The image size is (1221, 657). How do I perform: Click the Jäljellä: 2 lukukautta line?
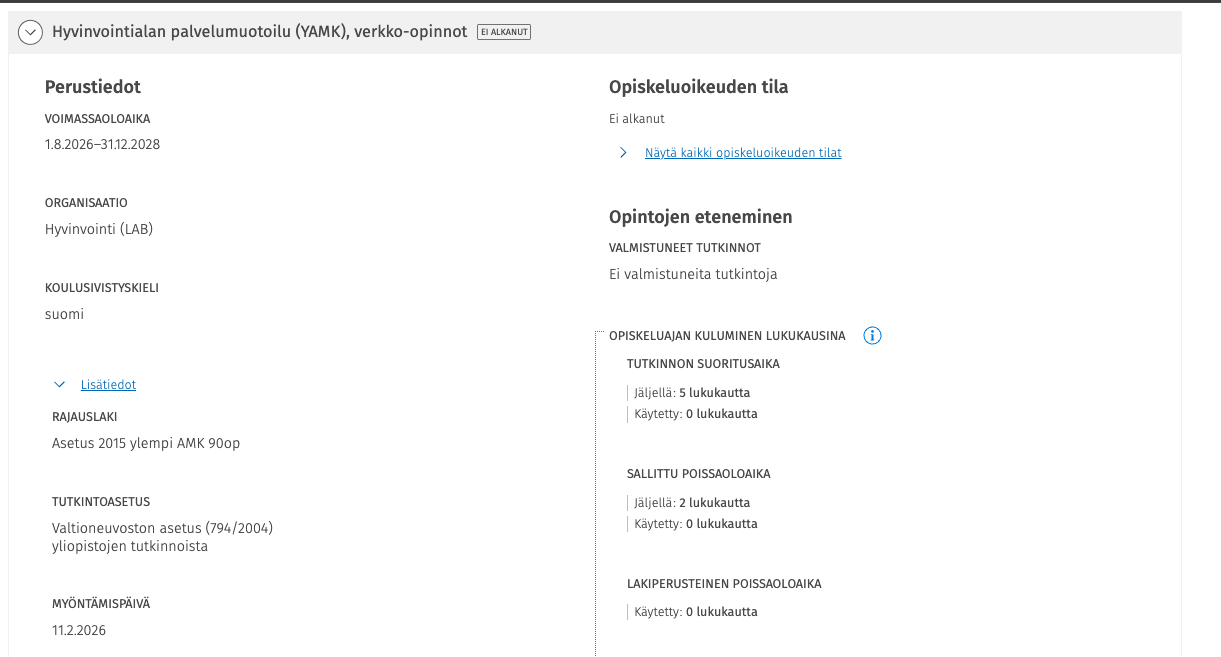pos(692,503)
